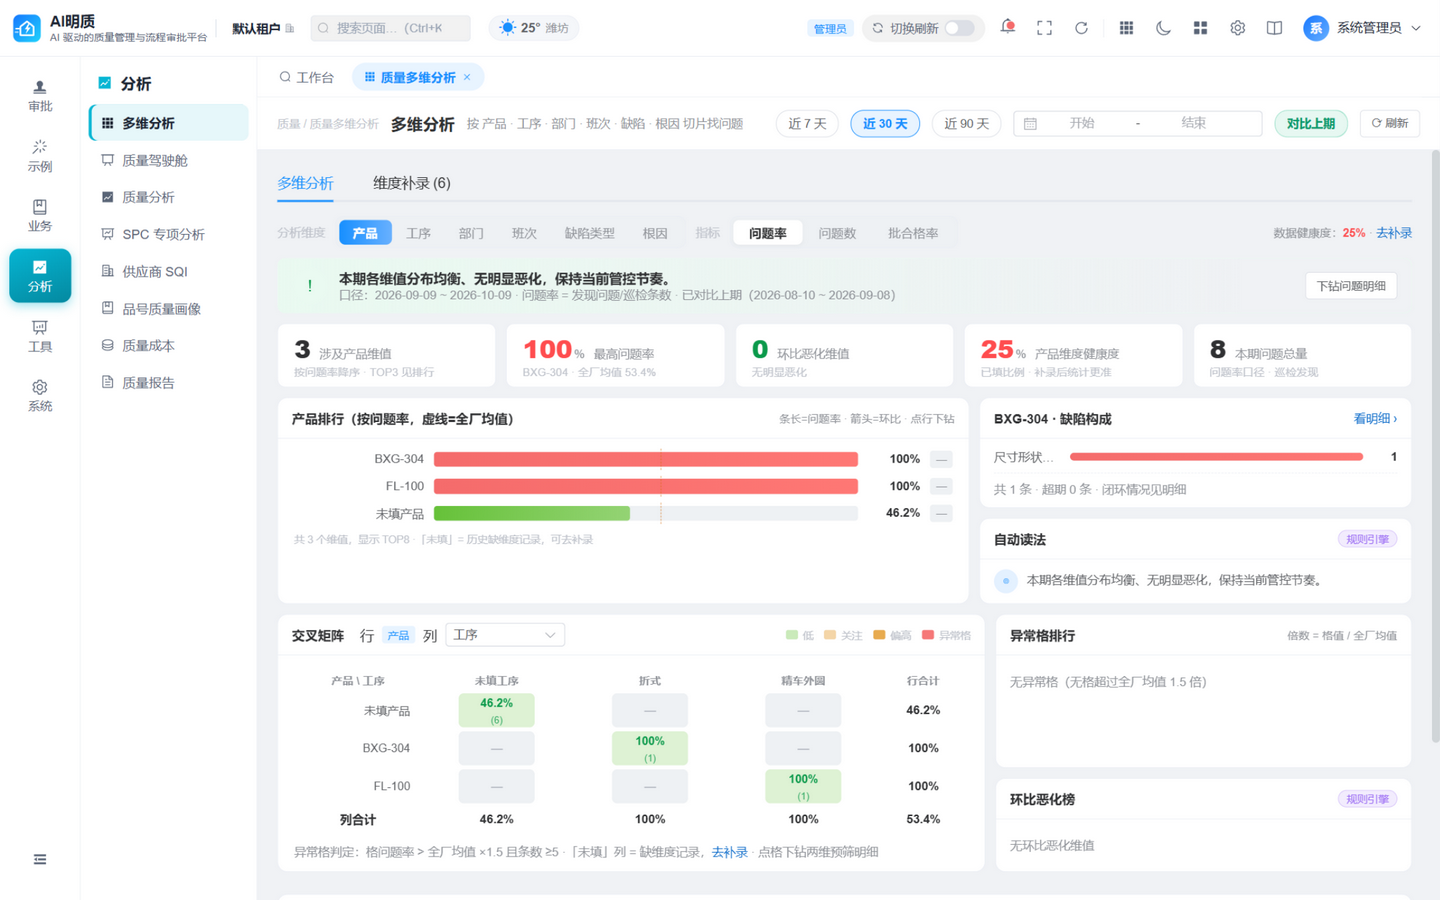1440x900 pixels.
Task: Enter fullscreen mode via top bar icon
Action: tap(1045, 28)
